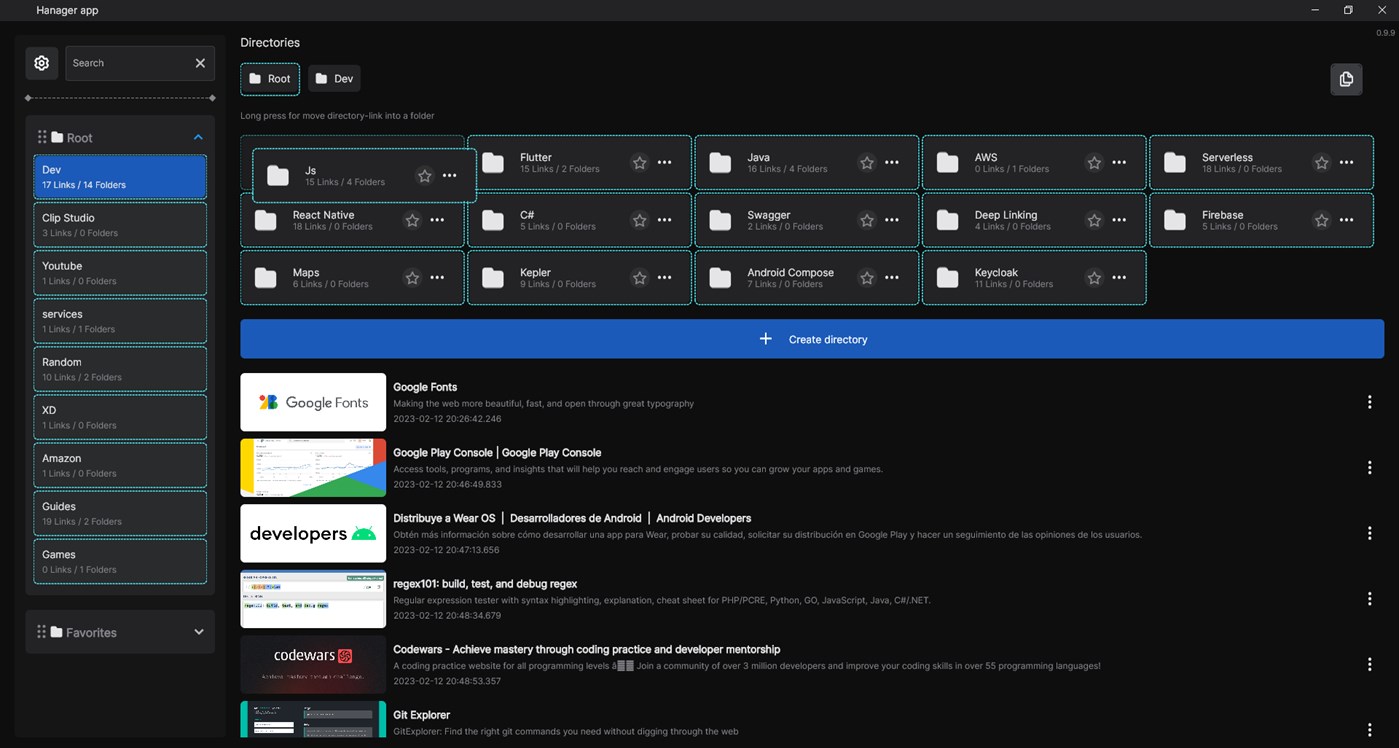Click the copy icon at top right
The image size is (1399, 748).
pos(1346,79)
